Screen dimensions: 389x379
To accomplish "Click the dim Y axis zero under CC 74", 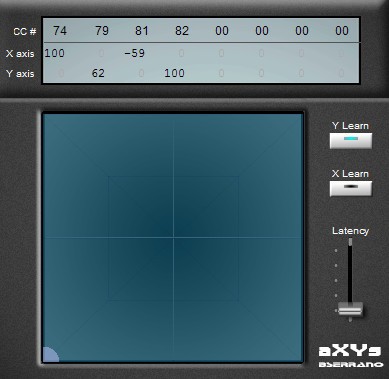I will [x=61, y=73].
